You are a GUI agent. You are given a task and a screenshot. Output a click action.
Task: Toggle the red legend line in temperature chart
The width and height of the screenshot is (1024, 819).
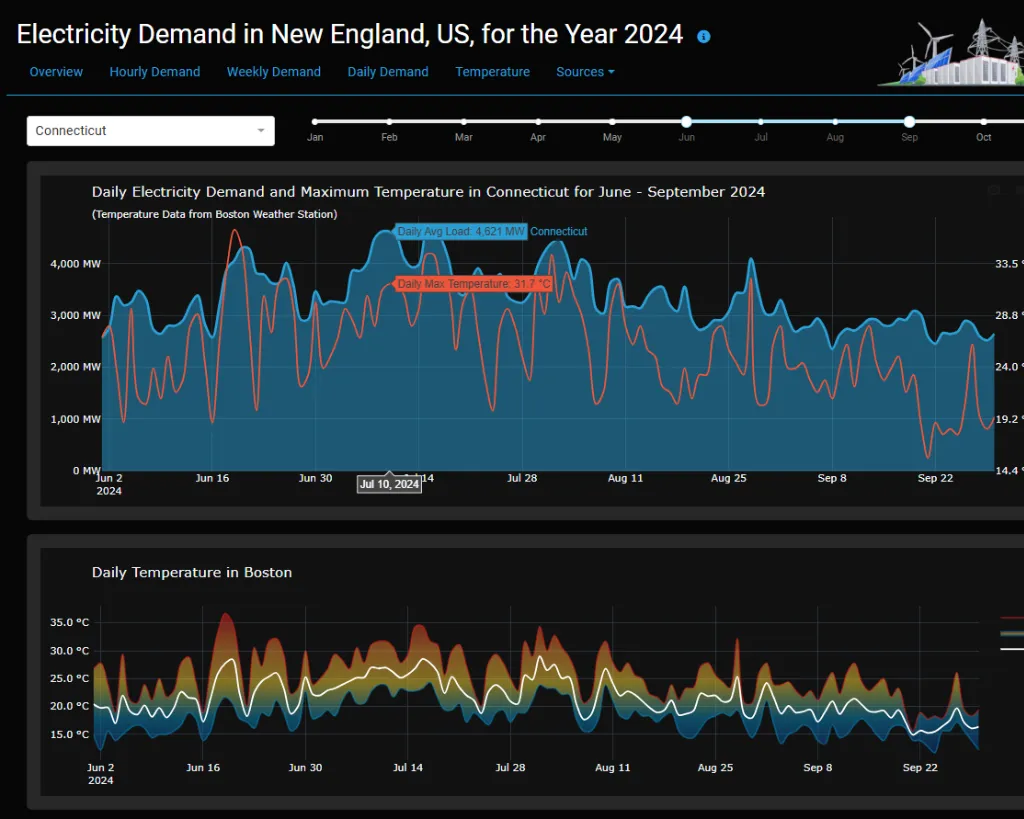[x=1011, y=619]
